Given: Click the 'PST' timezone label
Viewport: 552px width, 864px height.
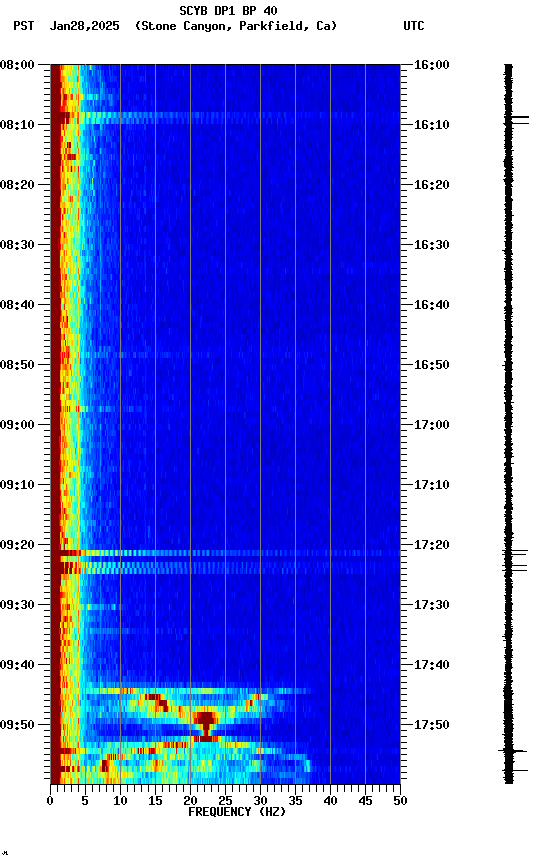Looking at the screenshot, I should (24, 26).
